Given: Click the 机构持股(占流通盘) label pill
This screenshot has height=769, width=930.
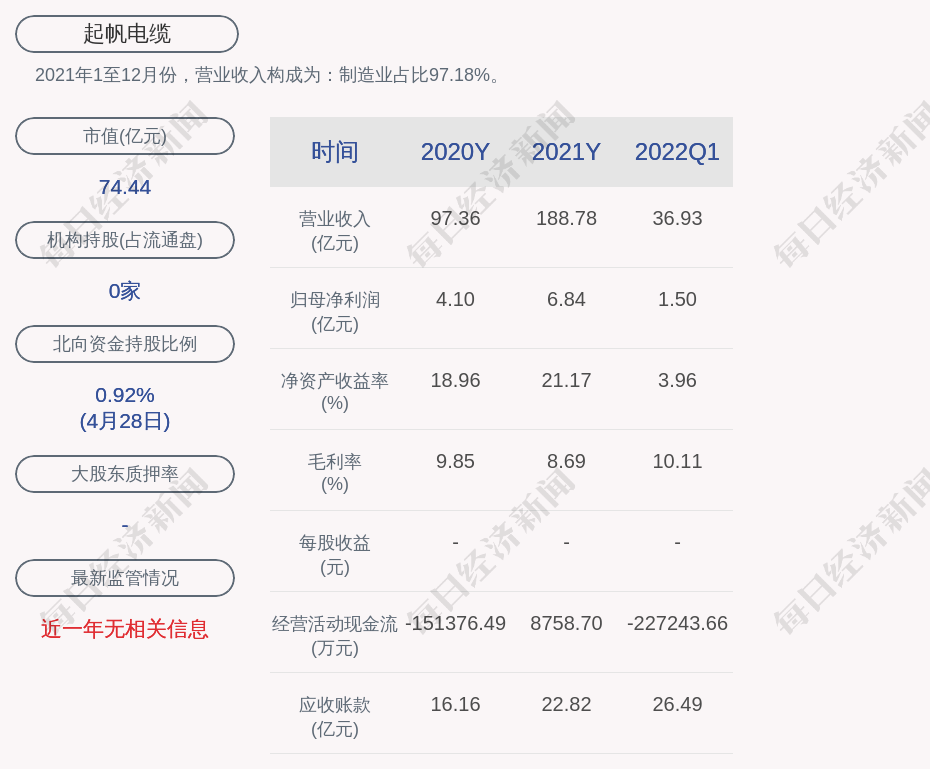Looking at the screenshot, I should tap(125, 240).
